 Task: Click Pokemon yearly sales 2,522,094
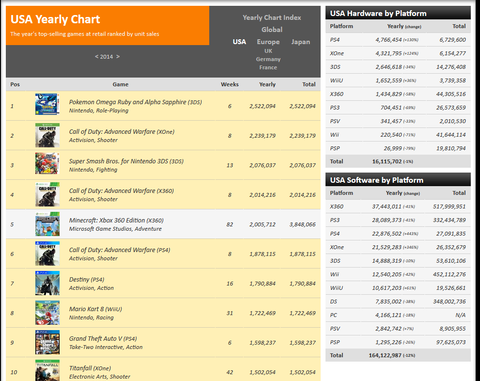coord(262,106)
